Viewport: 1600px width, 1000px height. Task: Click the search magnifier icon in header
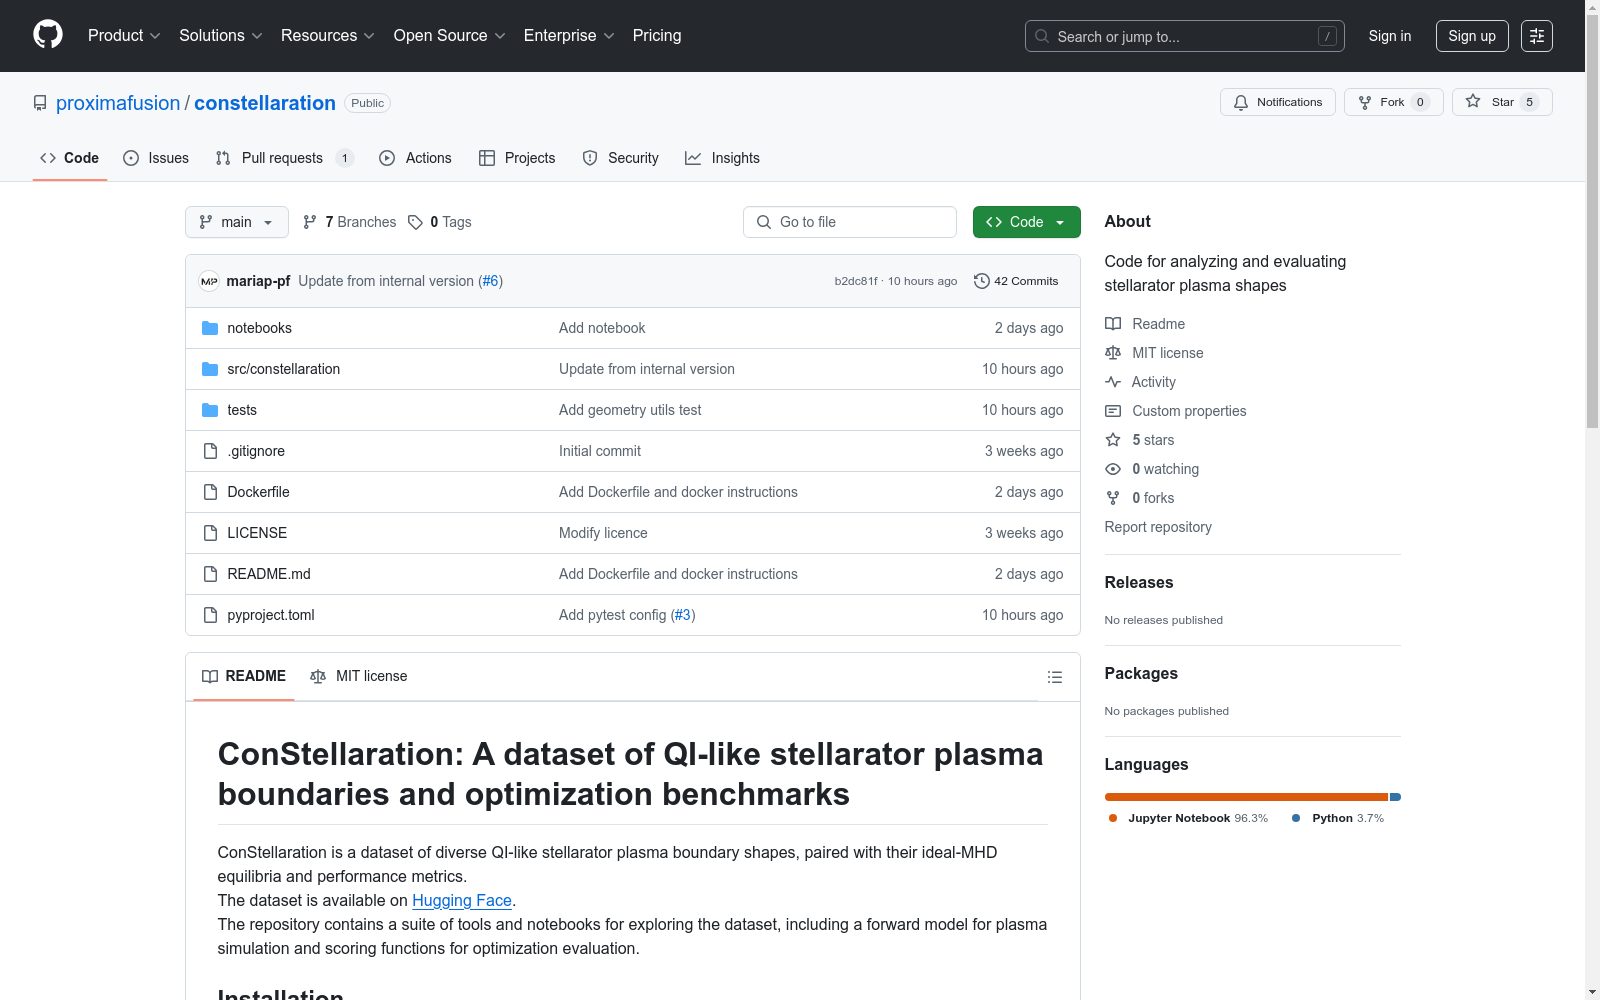[1042, 36]
